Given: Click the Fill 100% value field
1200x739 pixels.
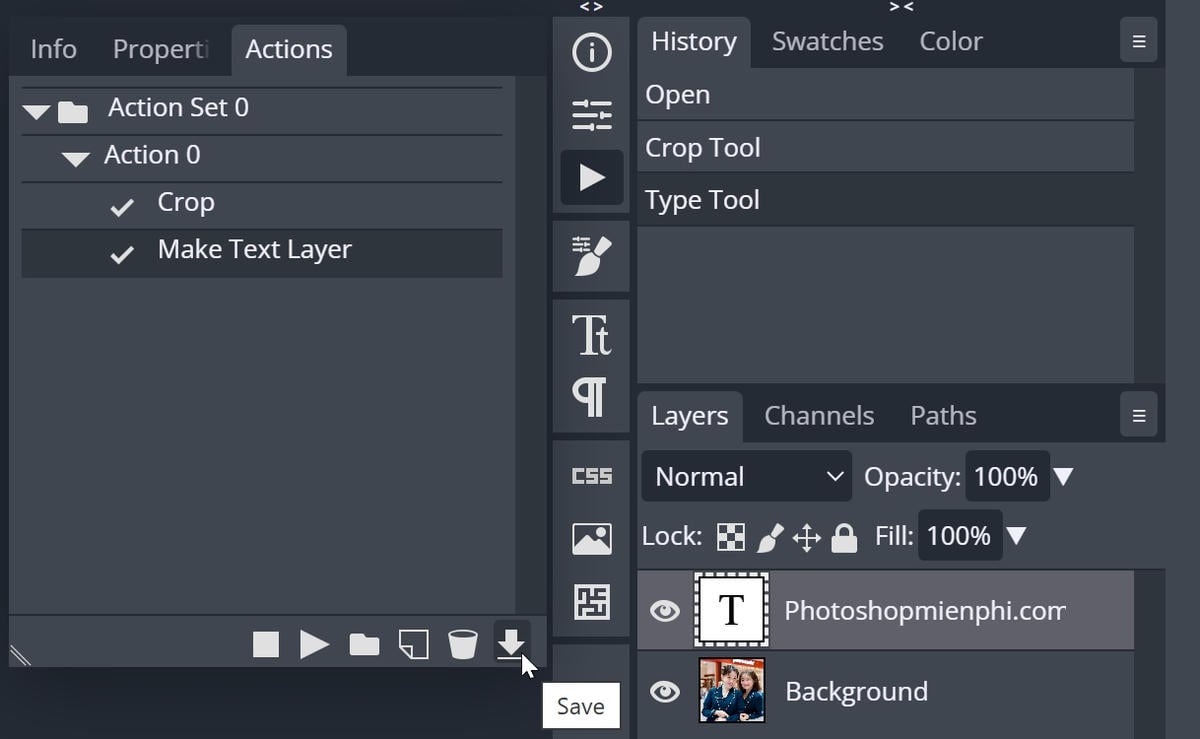Looking at the screenshot, I should pos(959,536).
